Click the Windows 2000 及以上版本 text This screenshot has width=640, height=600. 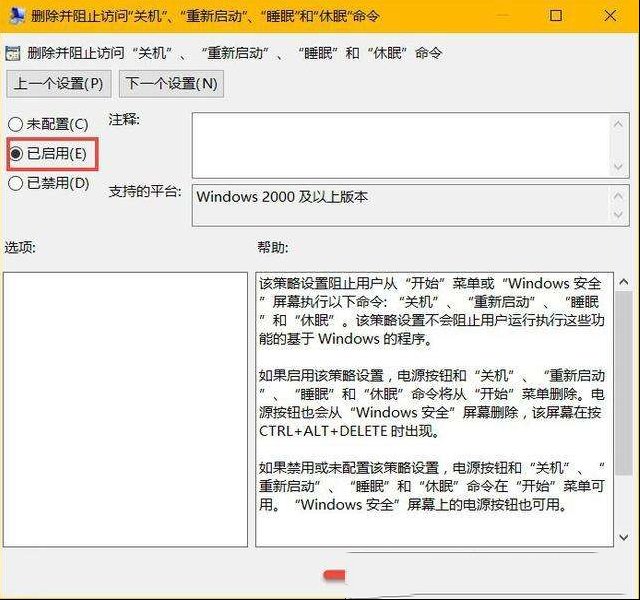click(282, 197)
